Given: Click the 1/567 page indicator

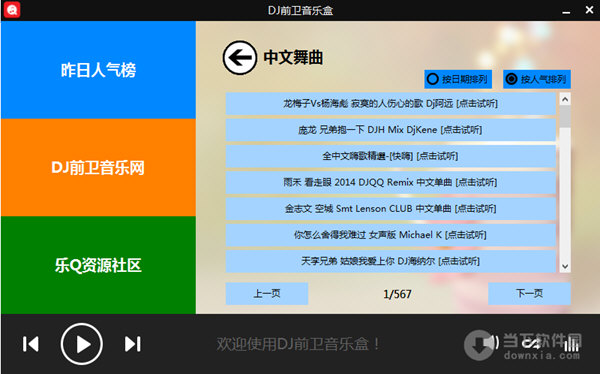Looking at the screenshot, I should 397,294.
